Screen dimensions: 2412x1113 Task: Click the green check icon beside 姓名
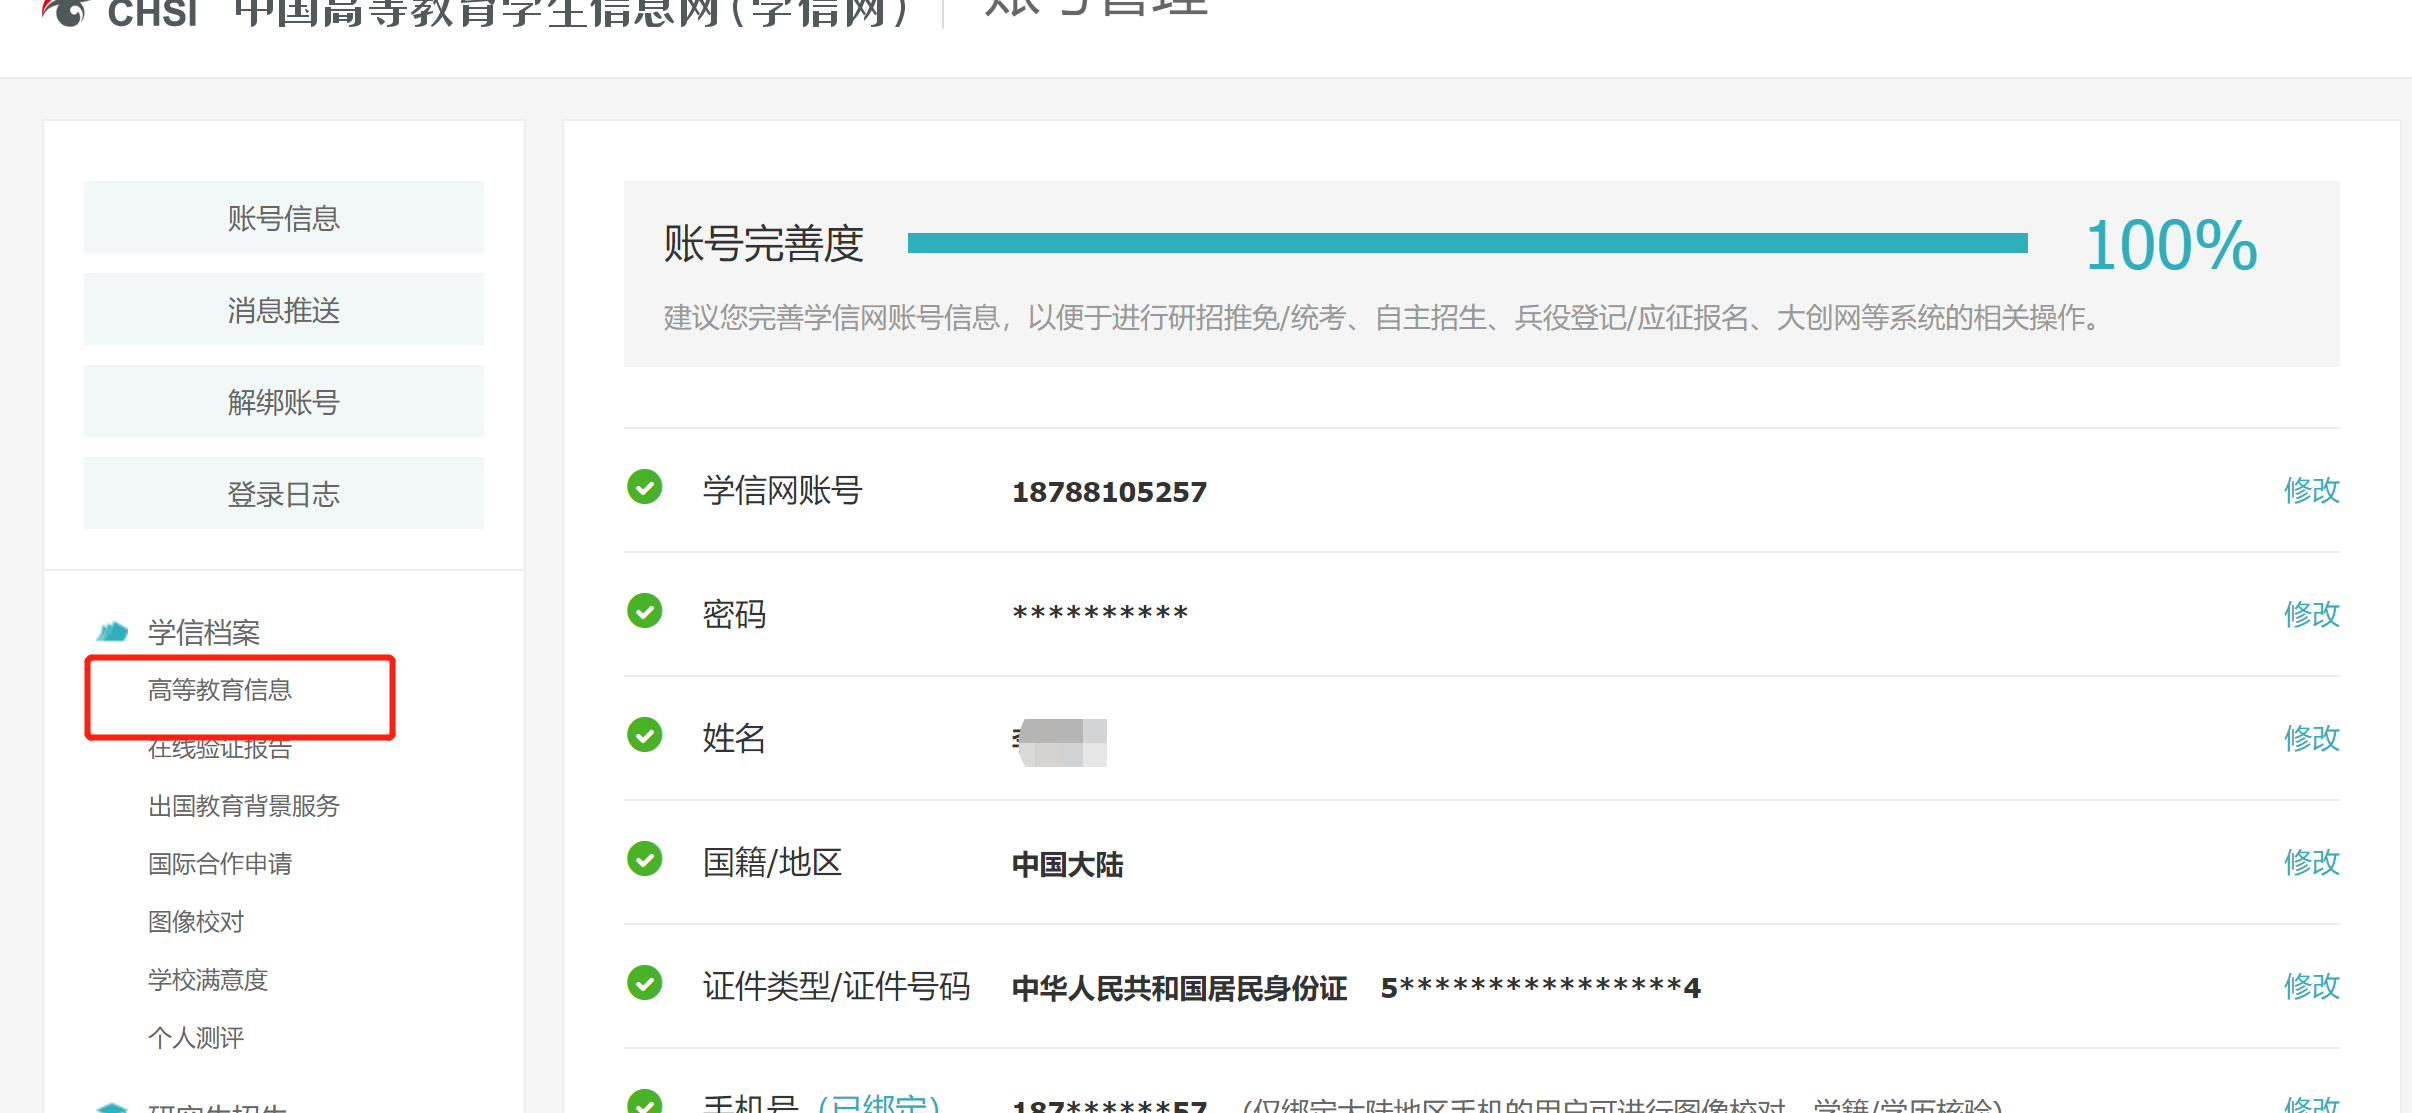[645, 735]
